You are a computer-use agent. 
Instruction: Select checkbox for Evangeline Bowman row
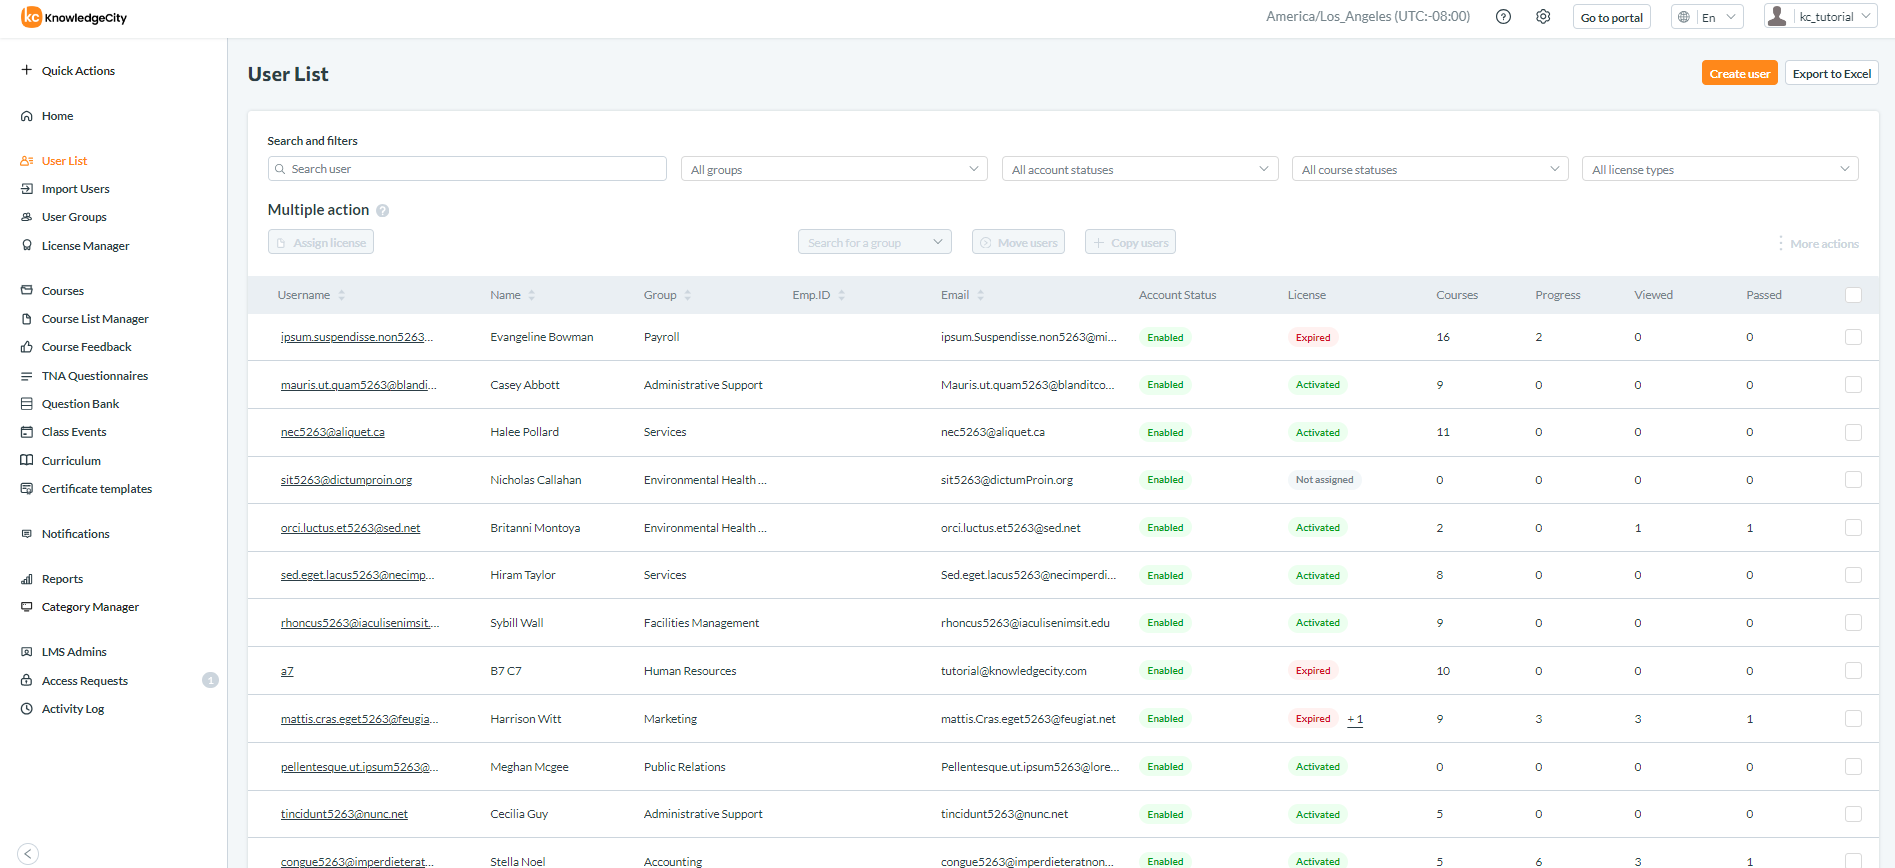tap(1853, 337)
